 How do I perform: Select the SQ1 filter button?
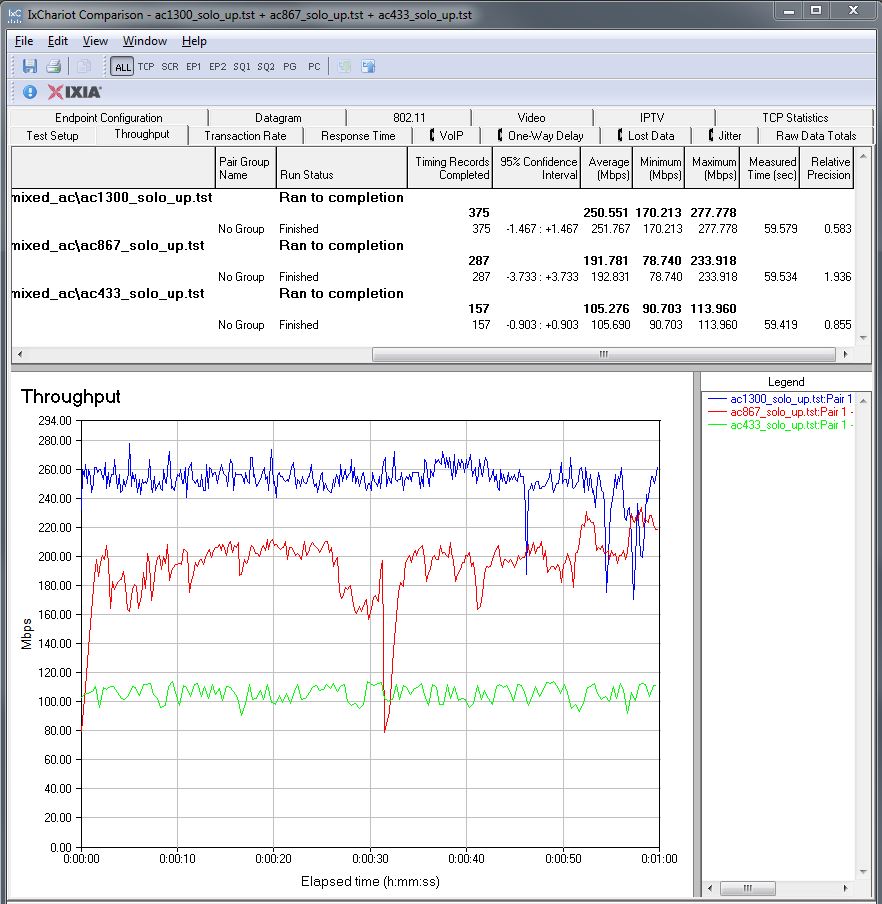pos(242,67)
